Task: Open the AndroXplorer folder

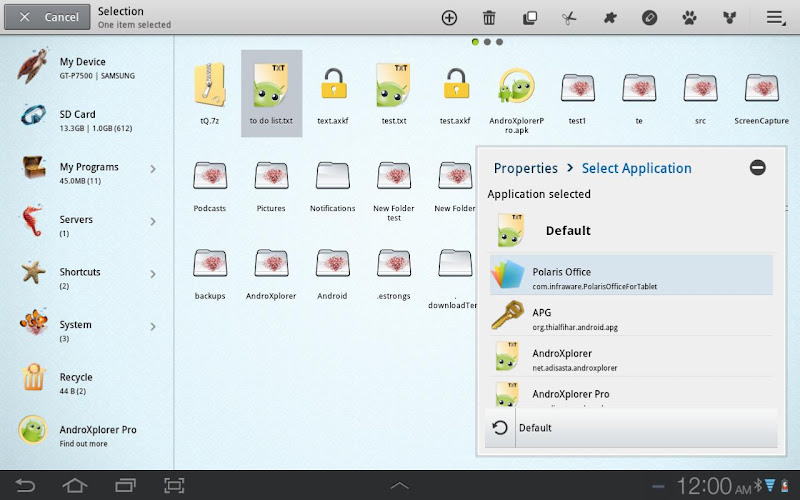Action: click(271, 273)
